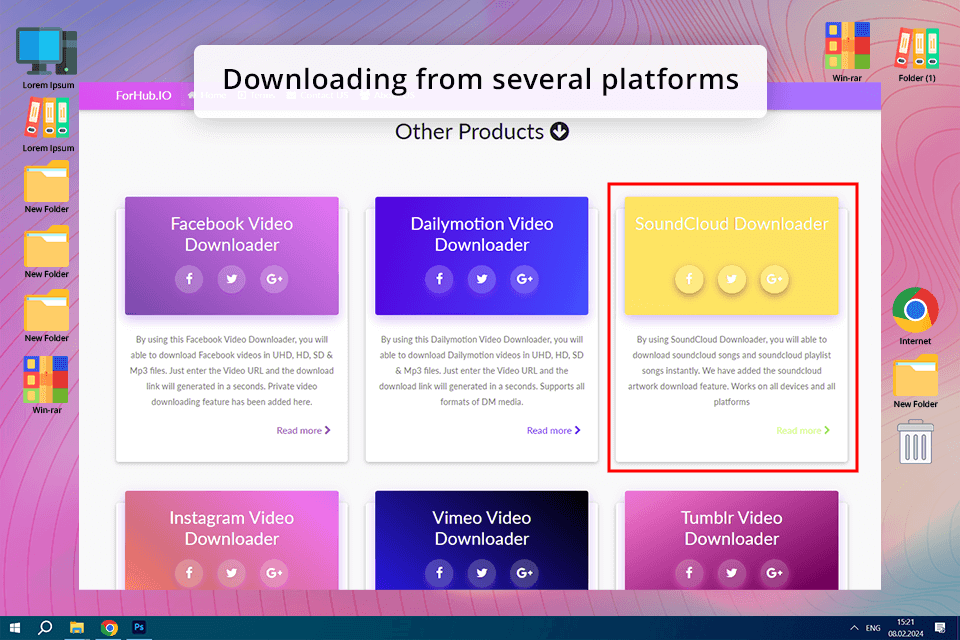Click Read more on Dailymotion Video Downloader card
Viewport: 960px width, 640px height.
coord(553,431)
